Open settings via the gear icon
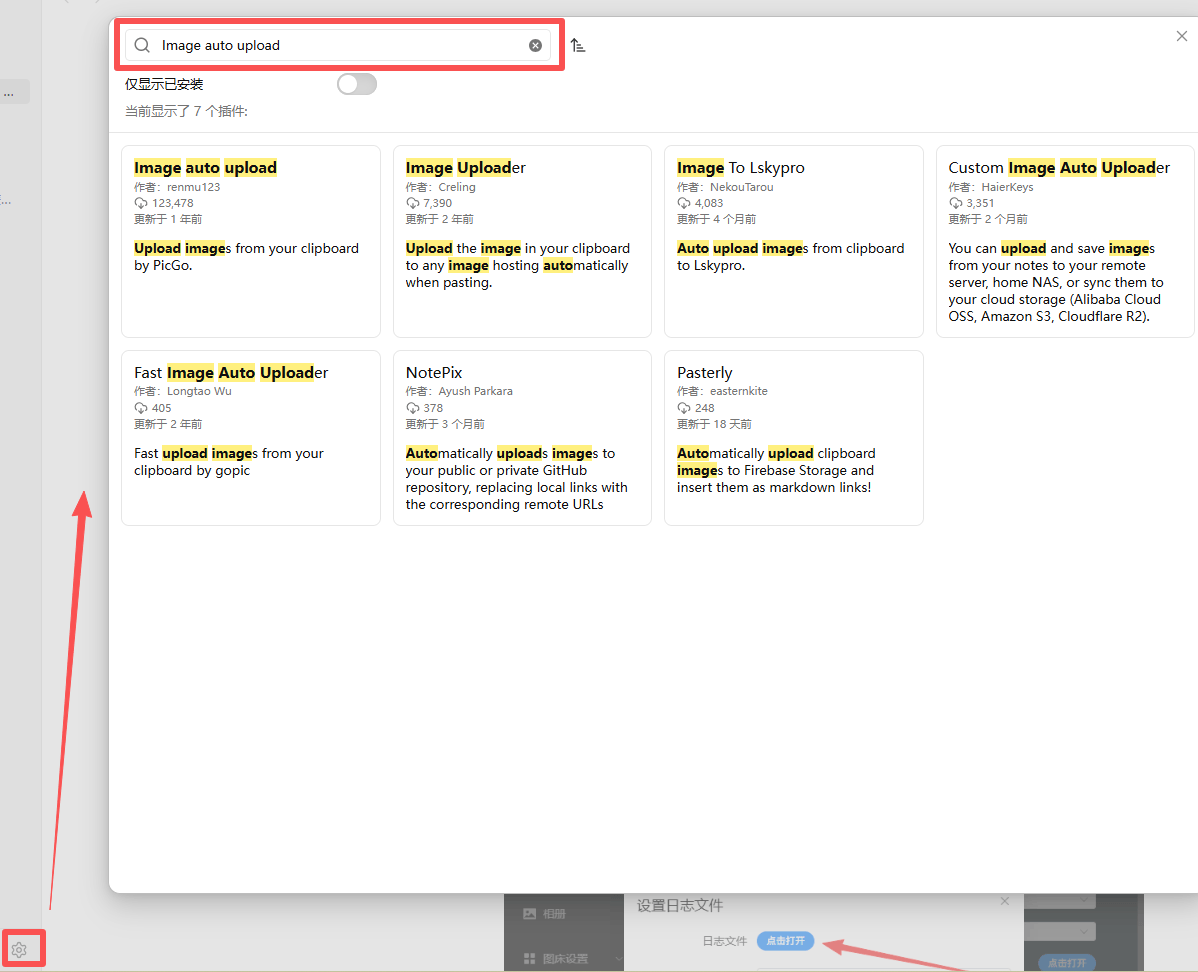 pos(19,949)
